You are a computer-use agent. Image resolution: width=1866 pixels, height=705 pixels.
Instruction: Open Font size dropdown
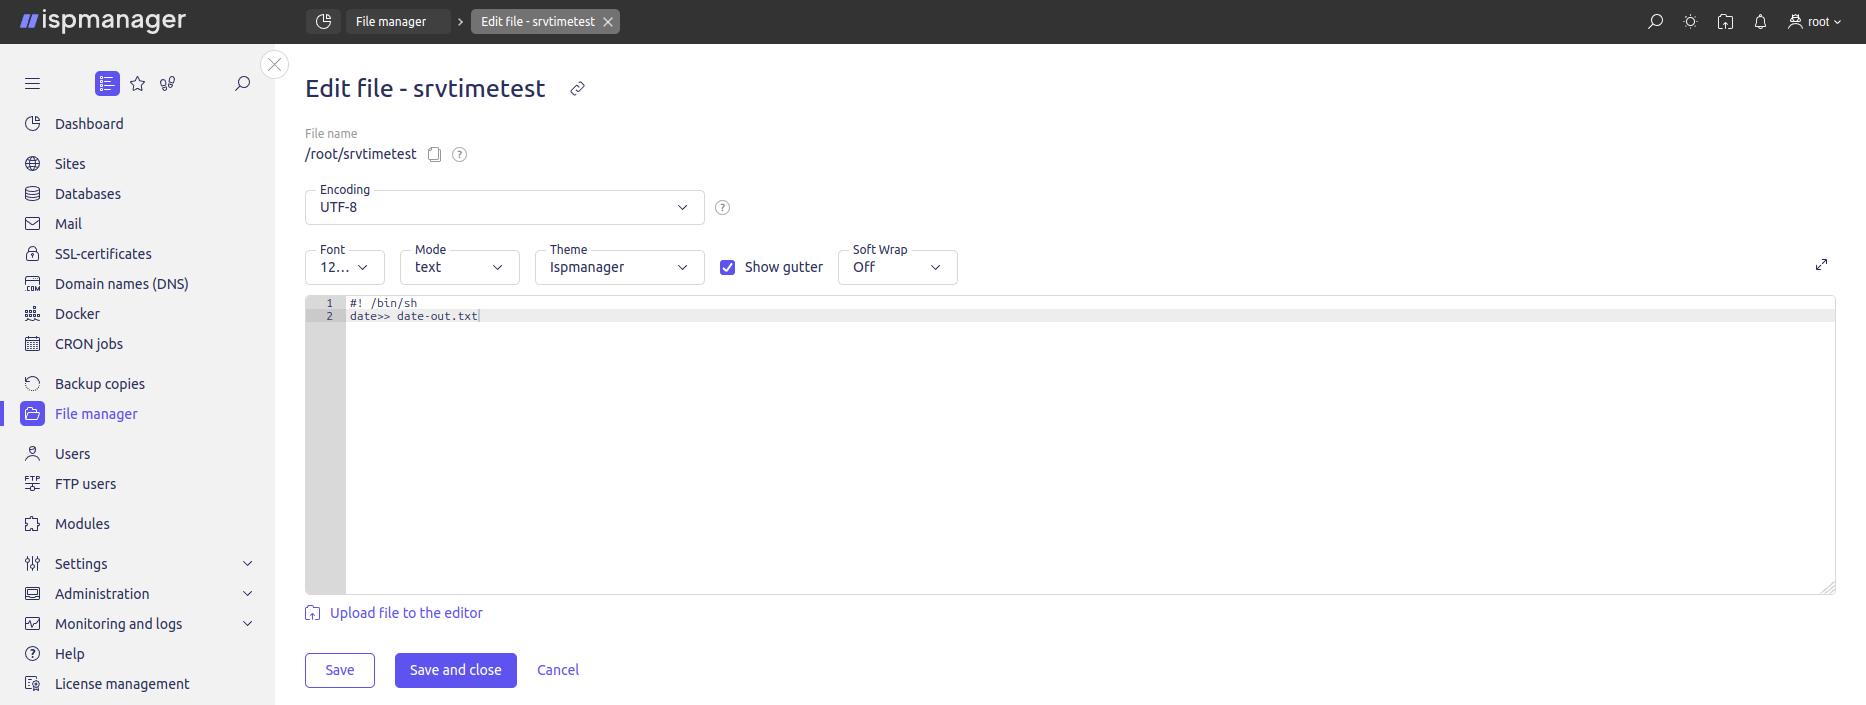pos(345,267)
